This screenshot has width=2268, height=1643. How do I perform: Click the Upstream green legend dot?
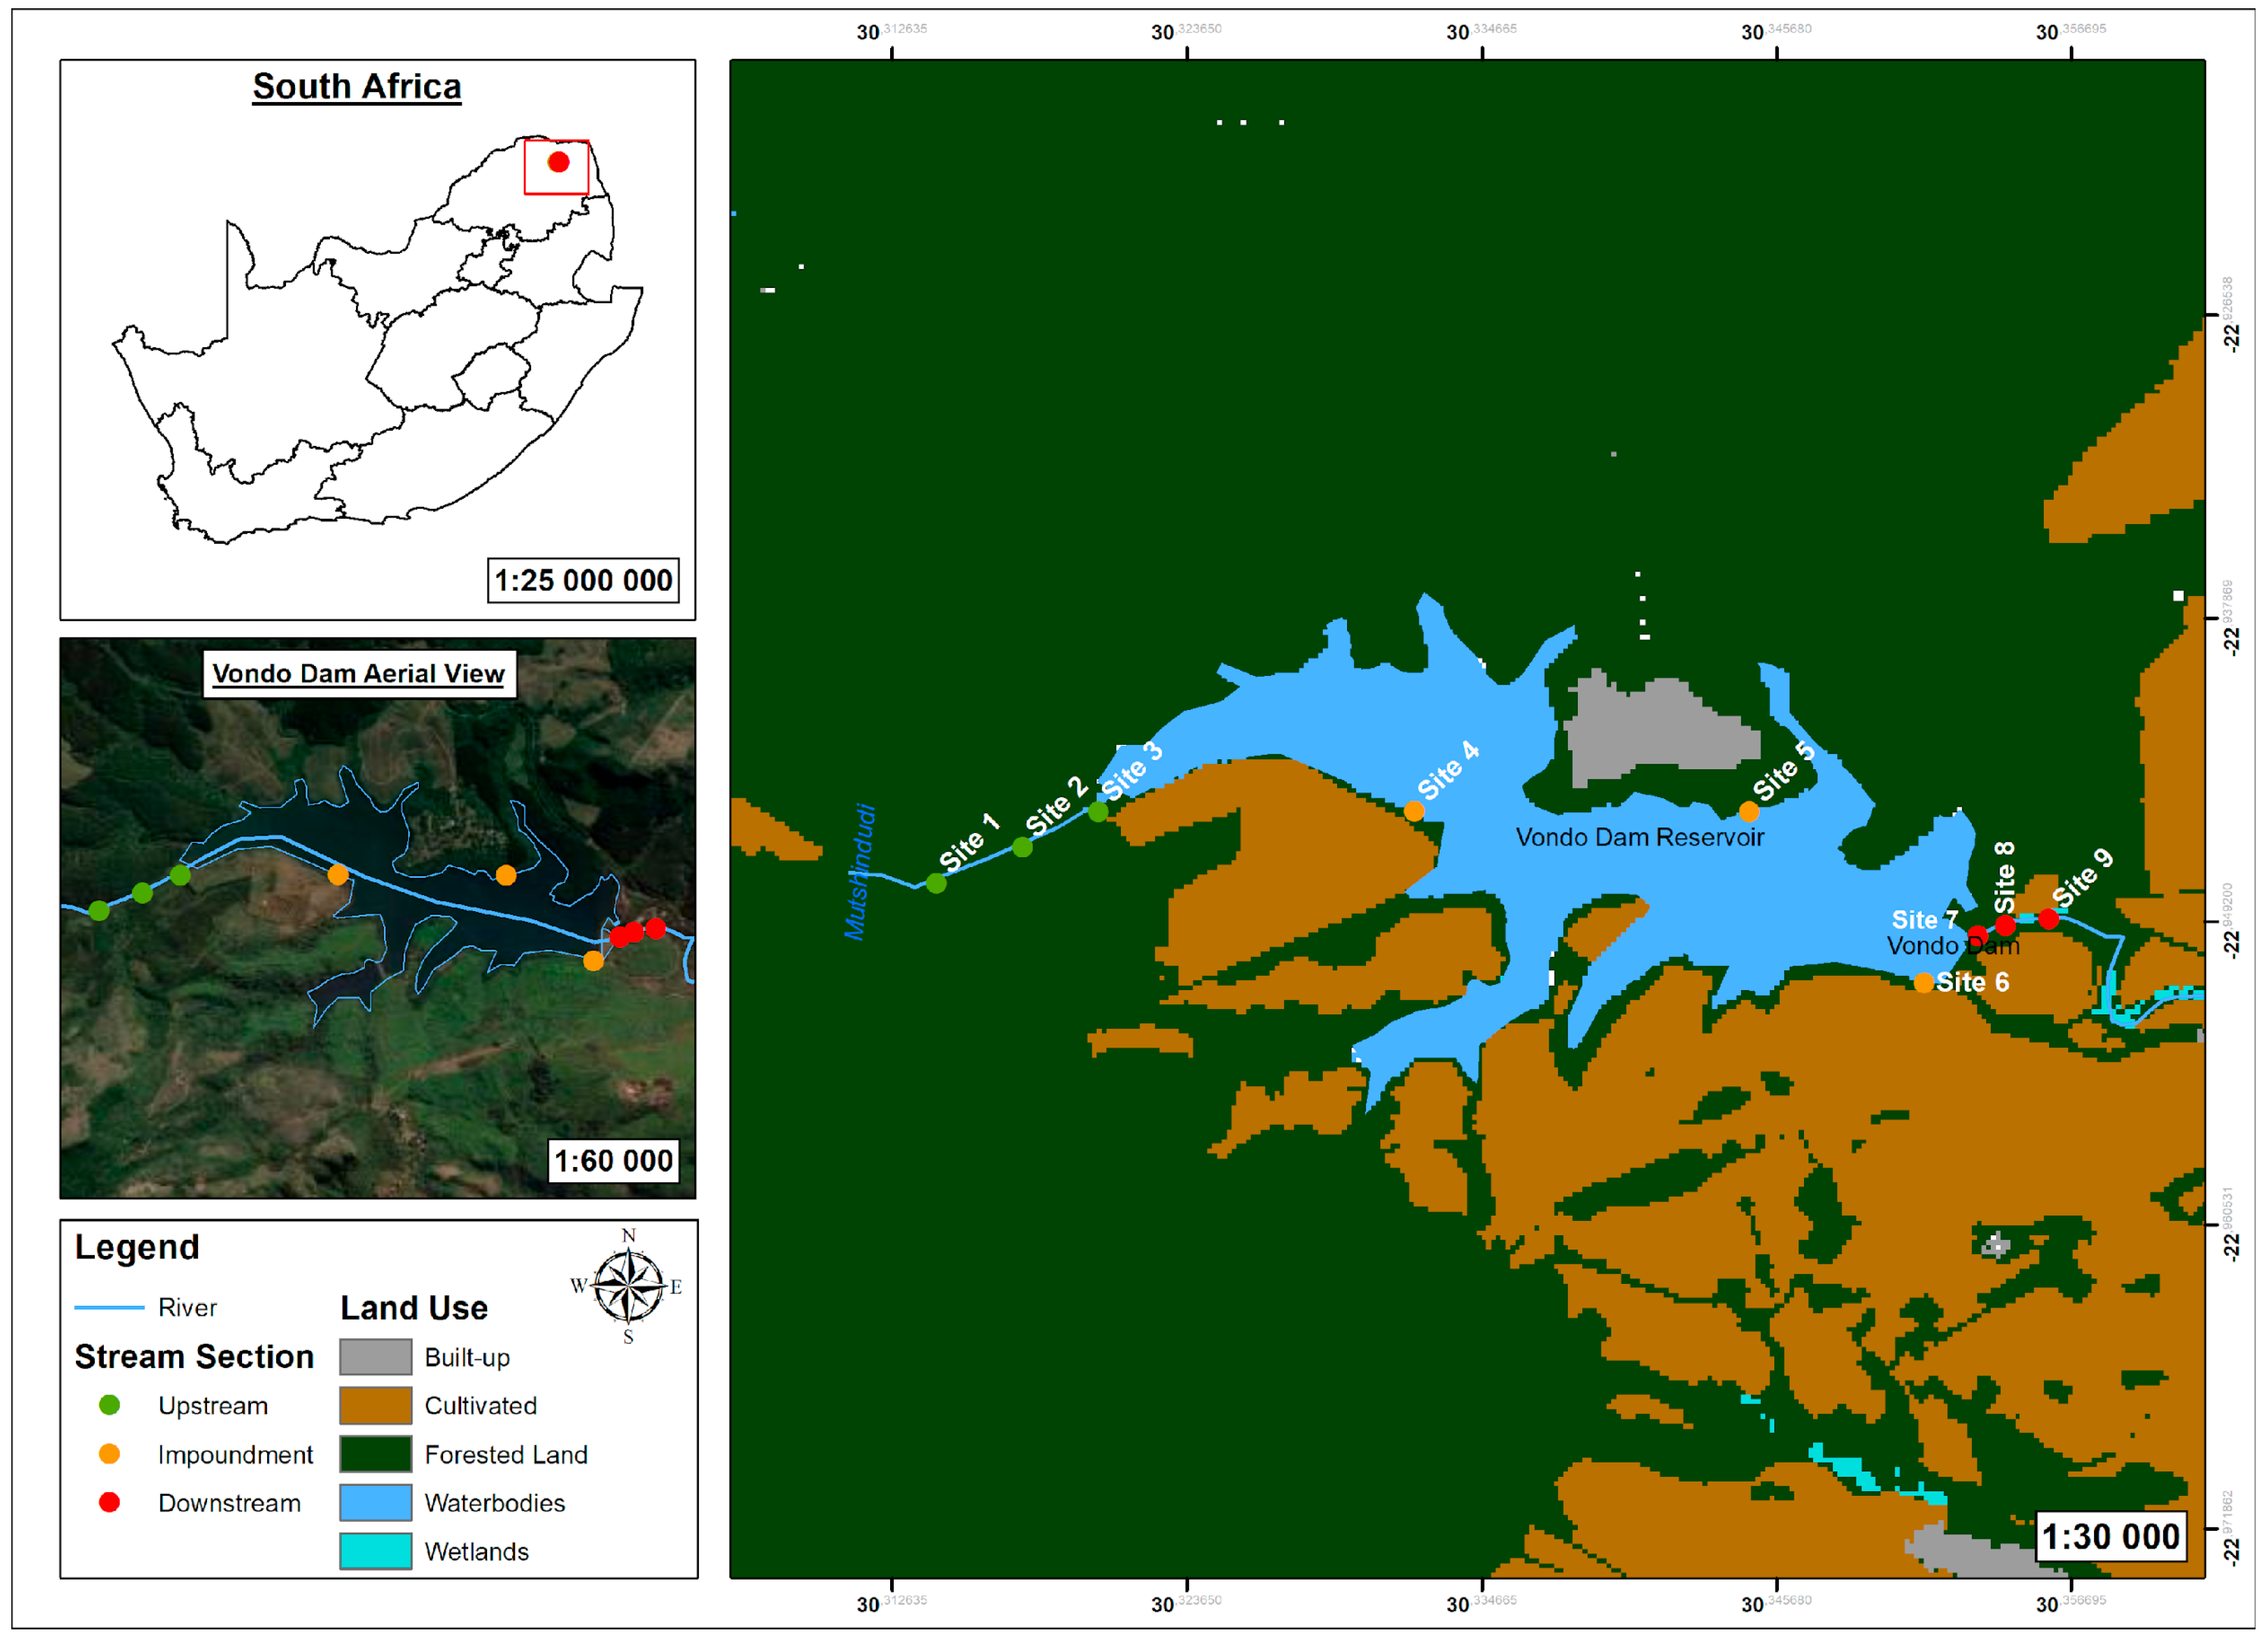110,1405
